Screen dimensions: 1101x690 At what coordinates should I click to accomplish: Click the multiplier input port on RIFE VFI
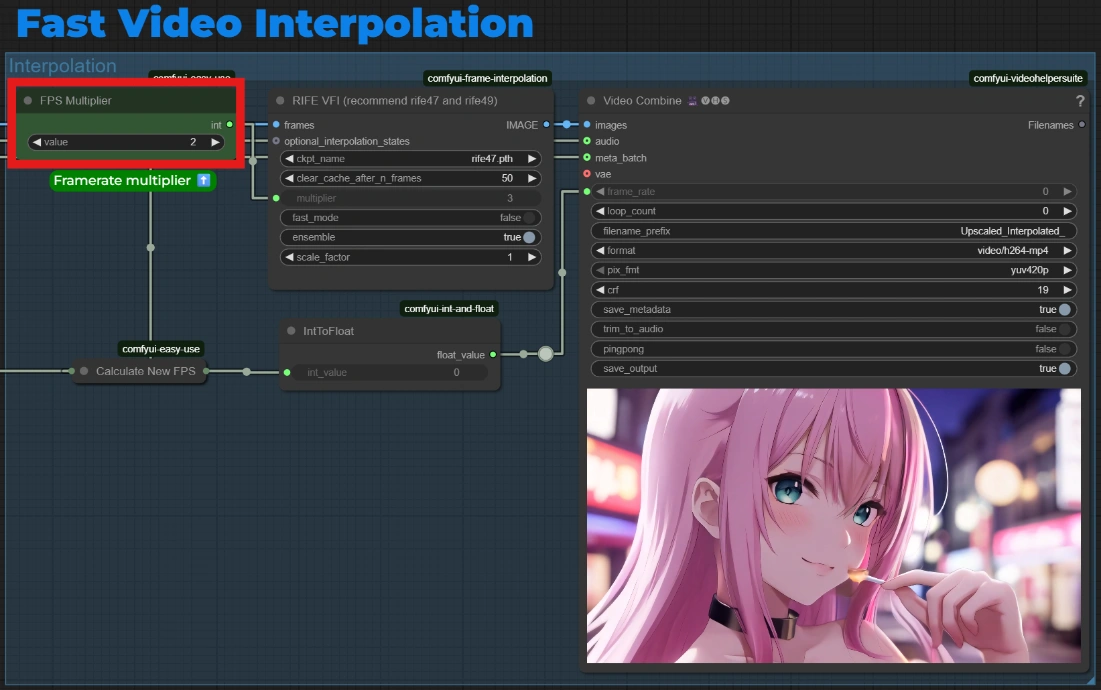tap(276, 198)
